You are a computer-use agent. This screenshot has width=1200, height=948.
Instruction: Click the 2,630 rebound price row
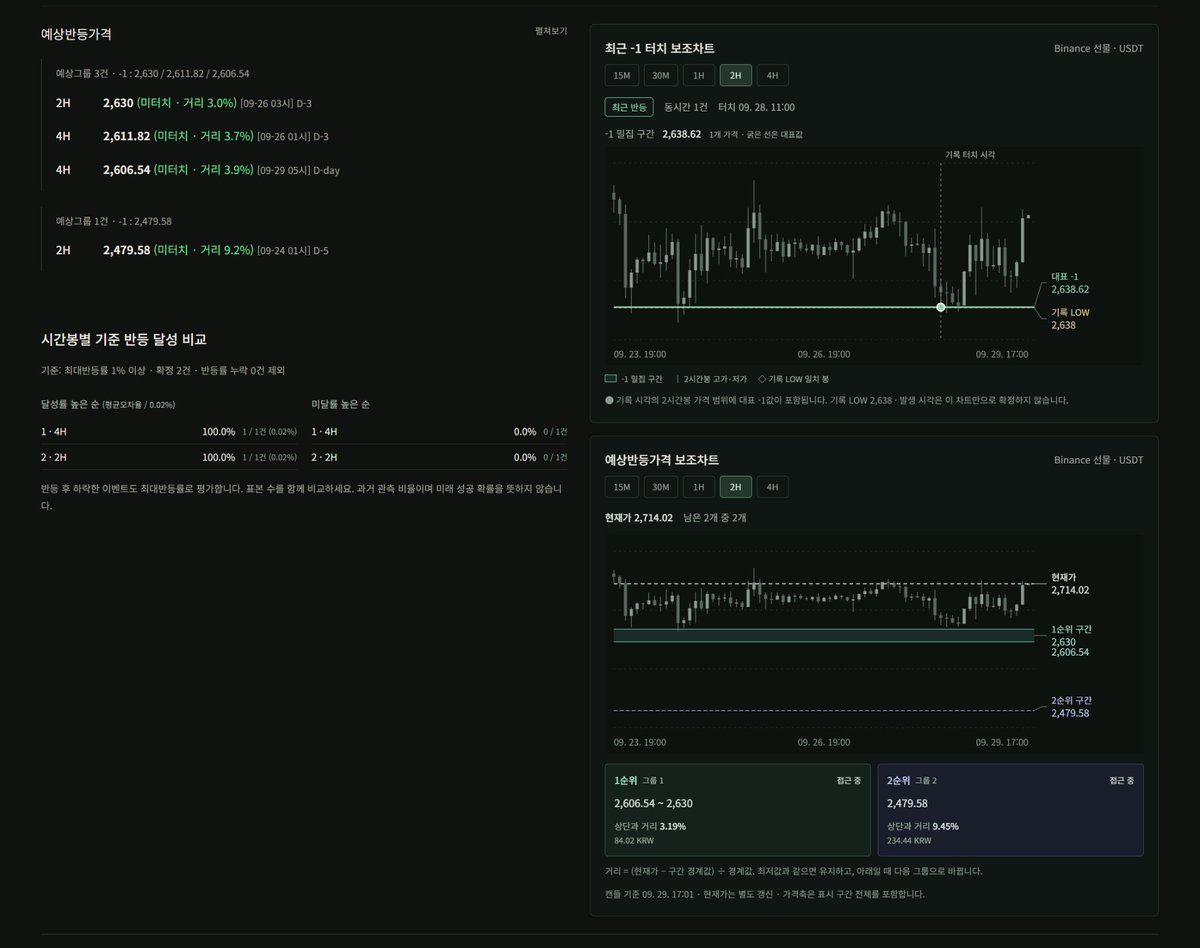pos(311,103)
